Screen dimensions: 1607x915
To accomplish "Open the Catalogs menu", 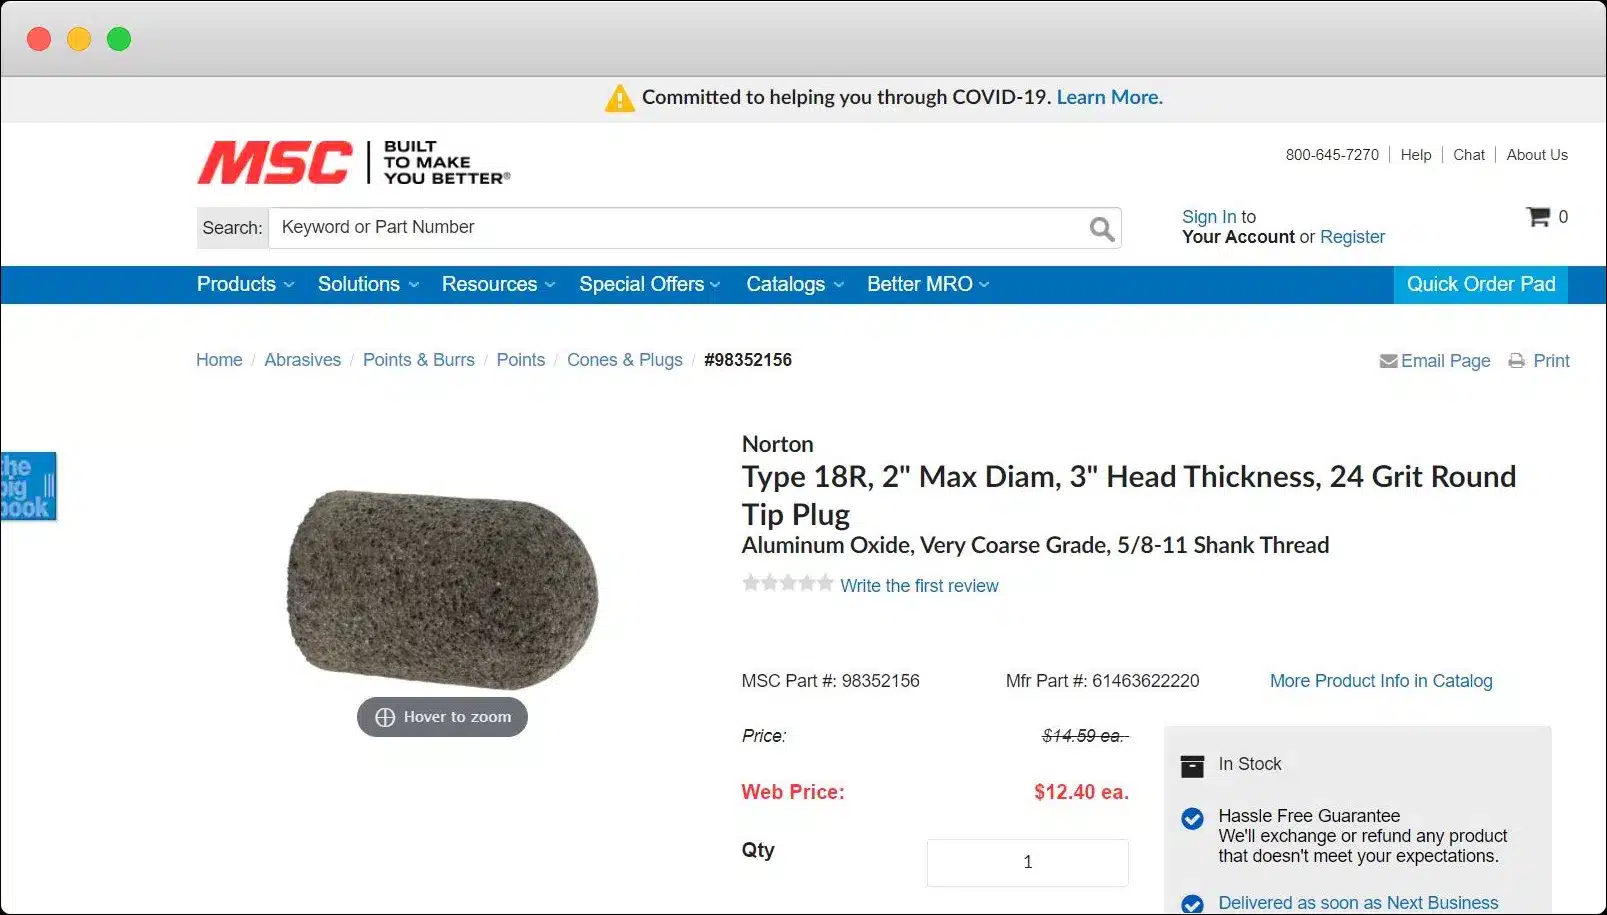I will point(795,285).
